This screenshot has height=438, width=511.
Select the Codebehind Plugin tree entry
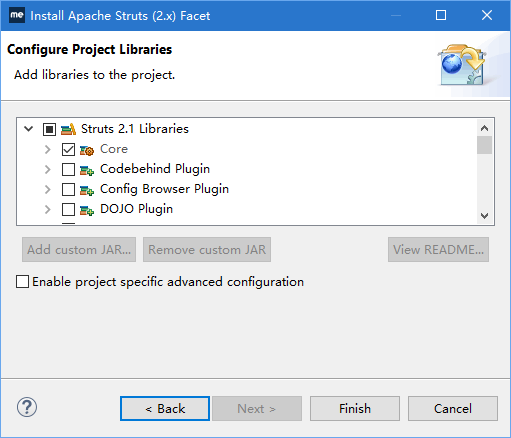pyautogui.click(x=155, y=169)
